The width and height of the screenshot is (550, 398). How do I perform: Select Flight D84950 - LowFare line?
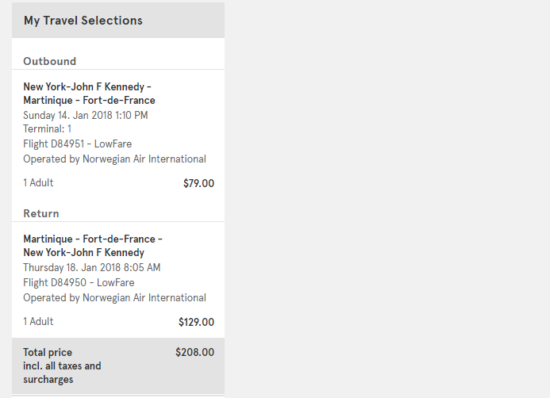click(x=79, y=283)
